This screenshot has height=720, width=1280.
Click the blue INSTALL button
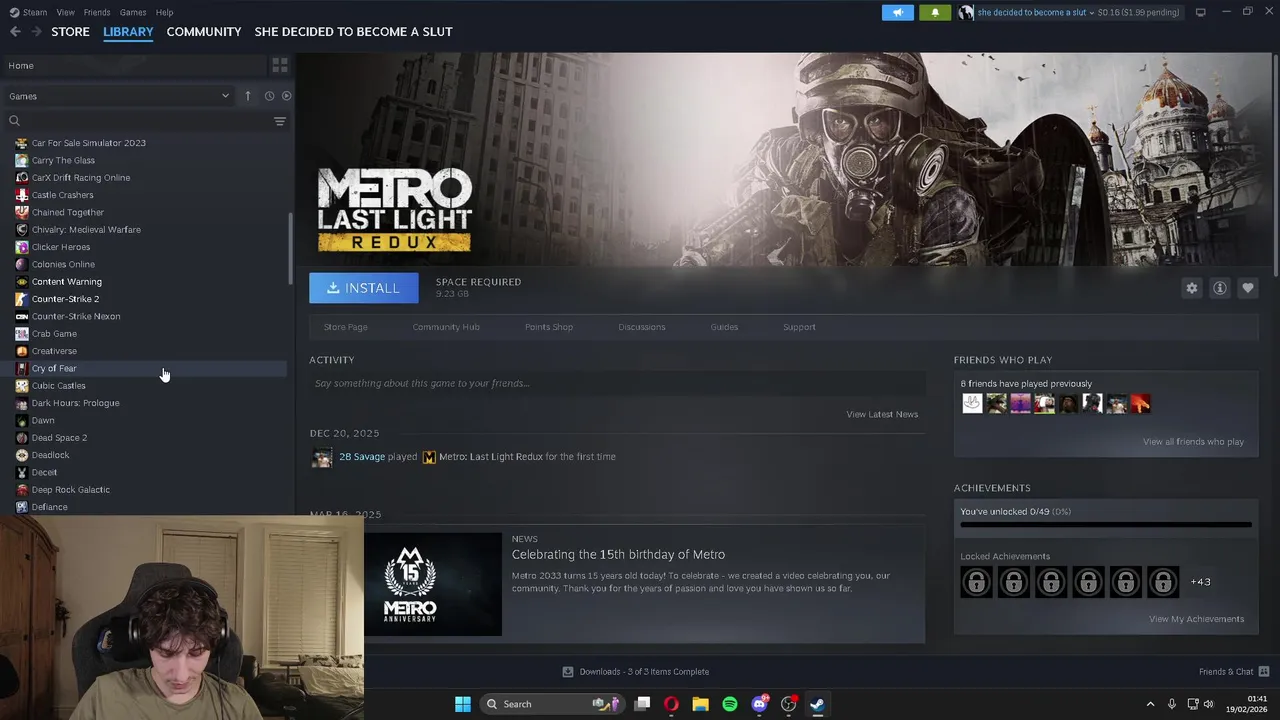pyautogui.click(x=364, y=288)
